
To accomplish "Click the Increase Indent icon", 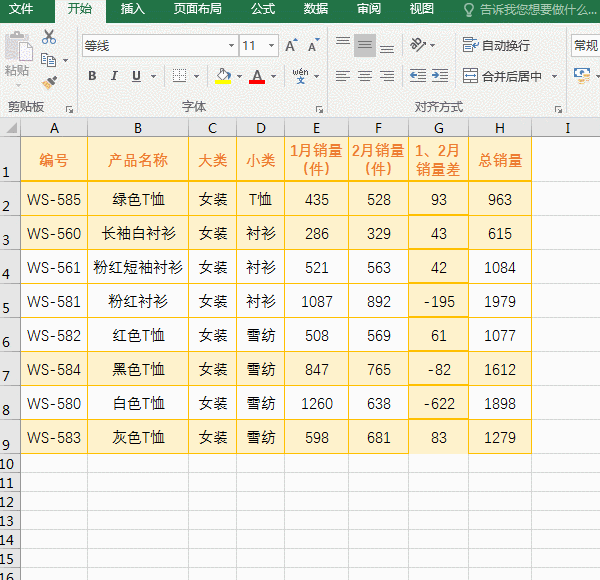I will point(440,76).
